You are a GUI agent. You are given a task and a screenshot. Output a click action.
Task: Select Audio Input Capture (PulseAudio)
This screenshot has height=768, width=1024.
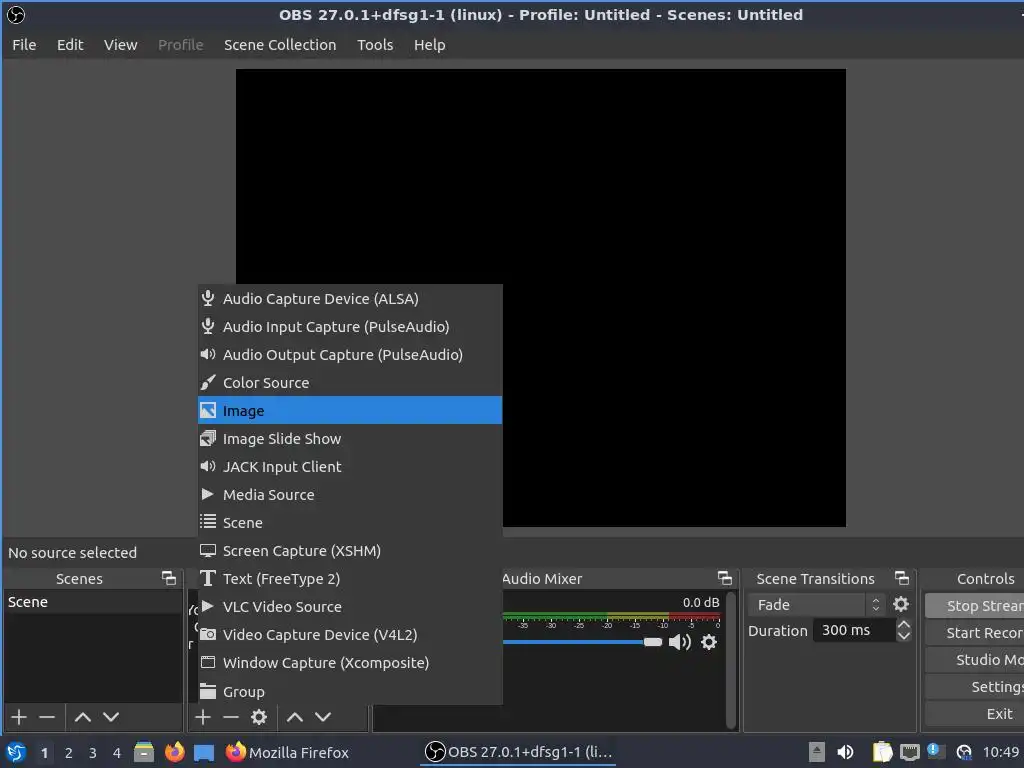point(350,327)
